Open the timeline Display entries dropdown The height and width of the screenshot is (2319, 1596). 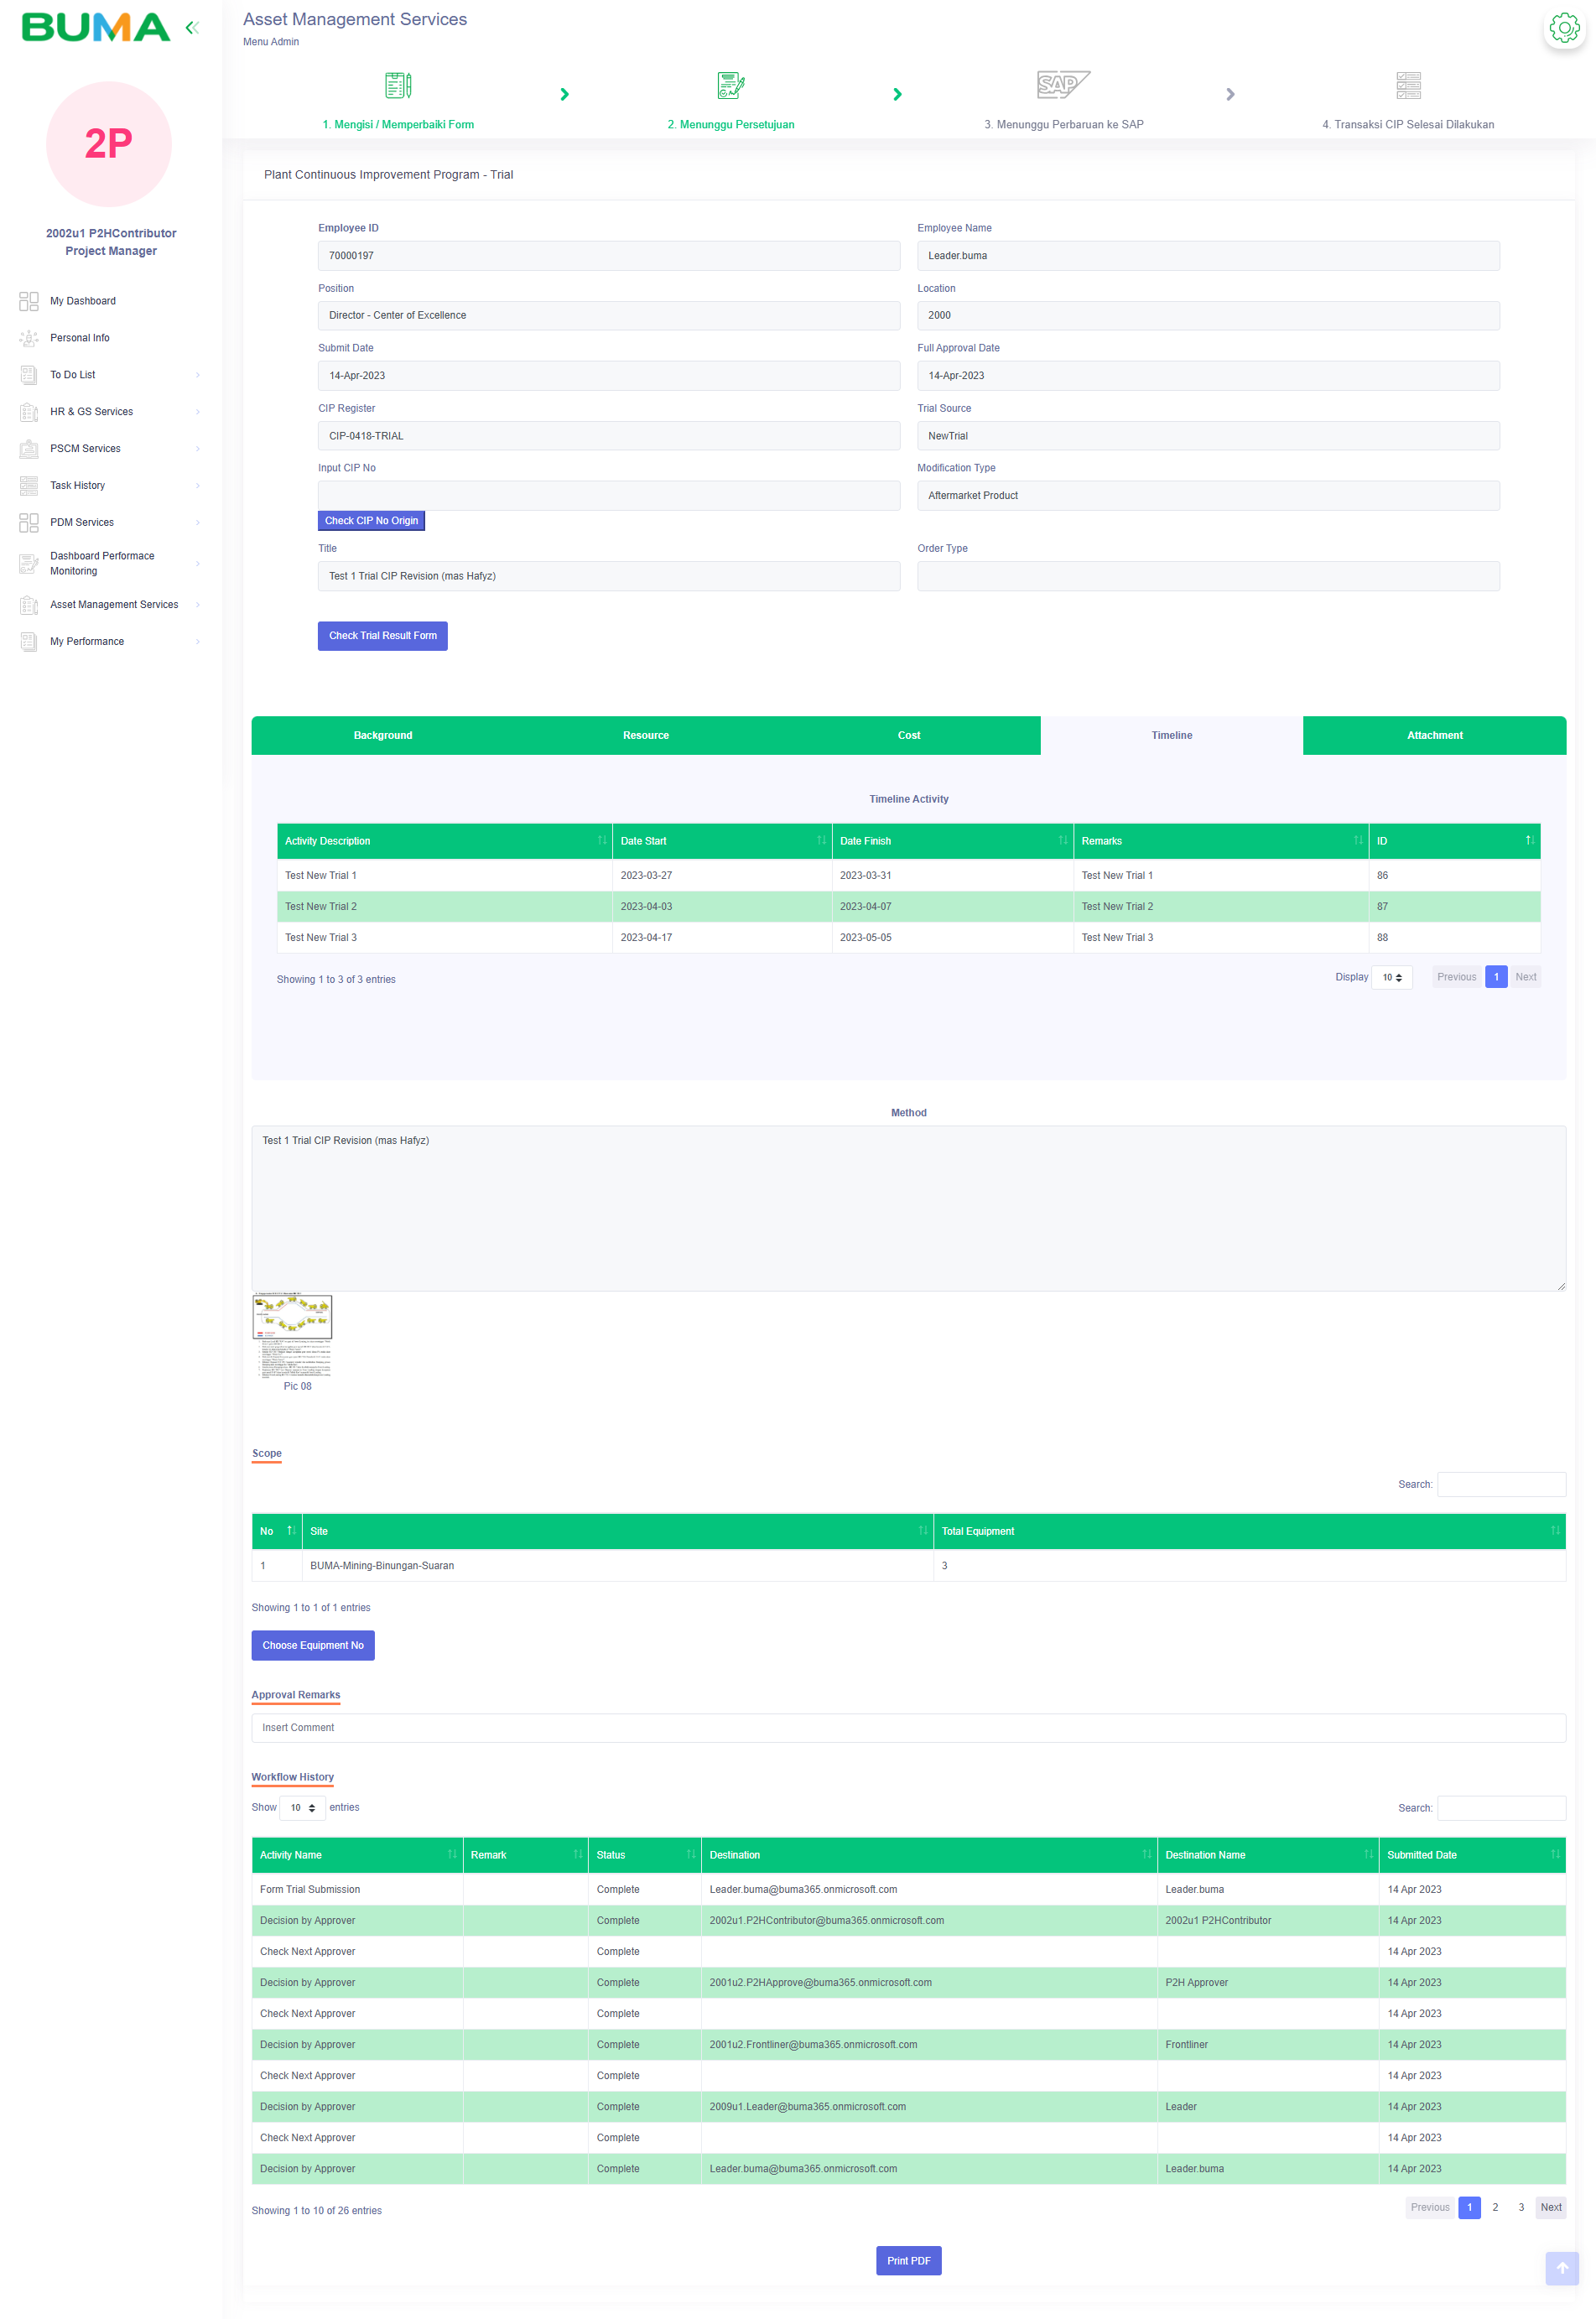1391,978
